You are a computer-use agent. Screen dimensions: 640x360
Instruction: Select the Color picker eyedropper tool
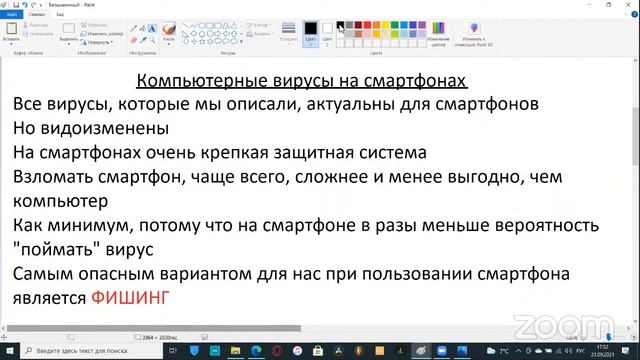[143, 40]
